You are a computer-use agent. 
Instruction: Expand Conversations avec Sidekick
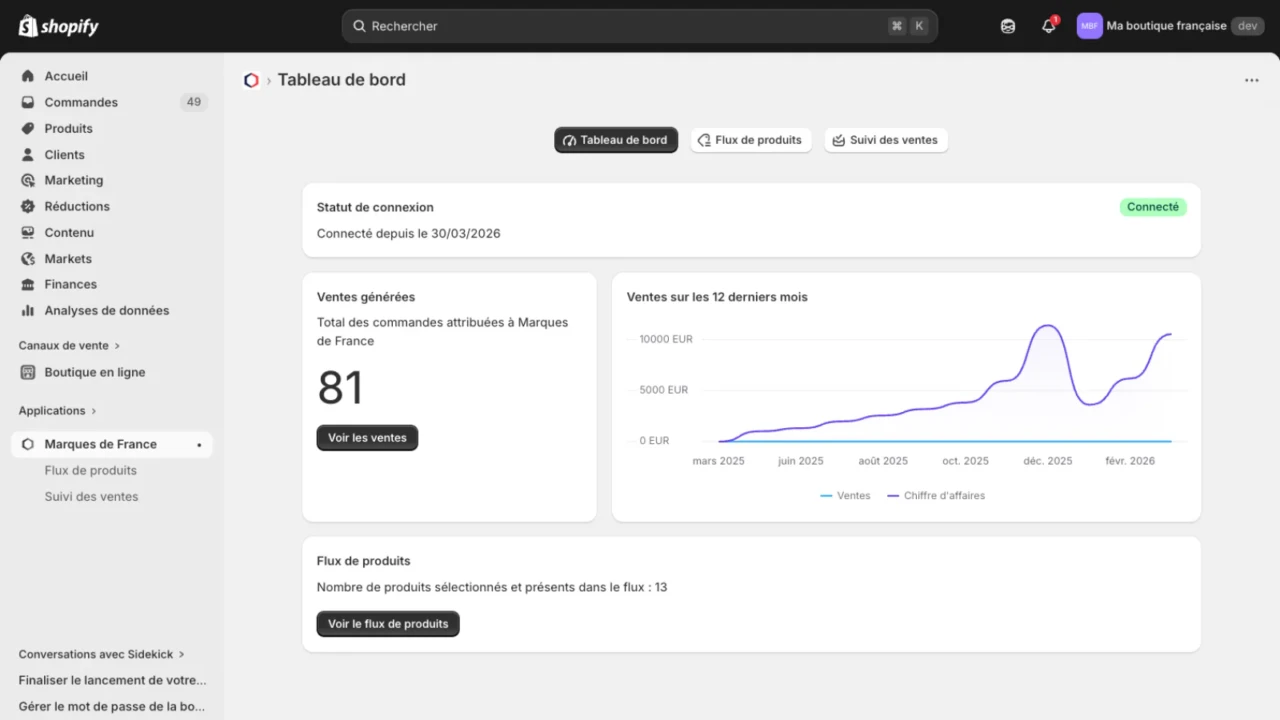102,654
